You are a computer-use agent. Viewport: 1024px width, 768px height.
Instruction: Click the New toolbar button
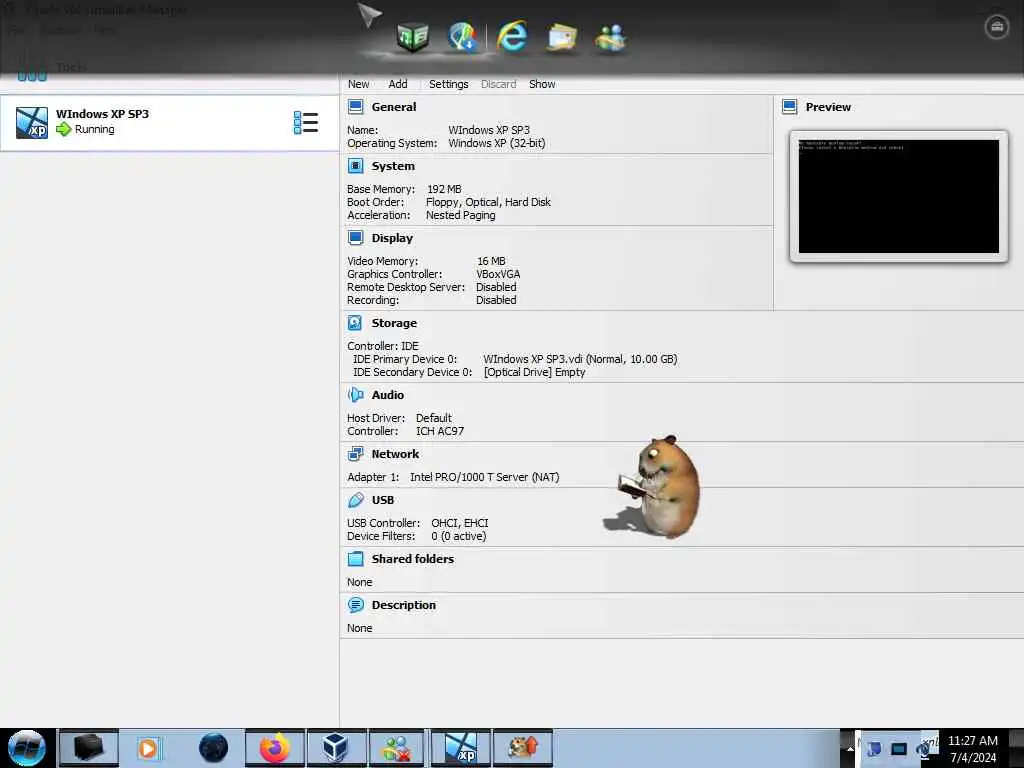point(358,84)
